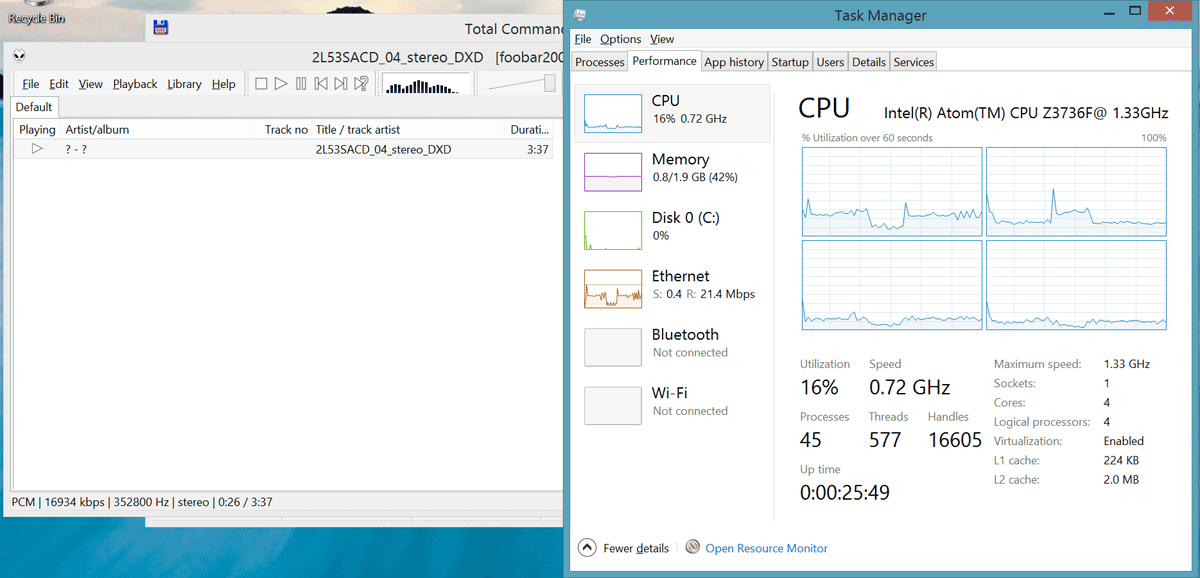The height and width of the screenshot is (578, 1200).
Task: Switch to the App history tab
Action: pos(734,62)
